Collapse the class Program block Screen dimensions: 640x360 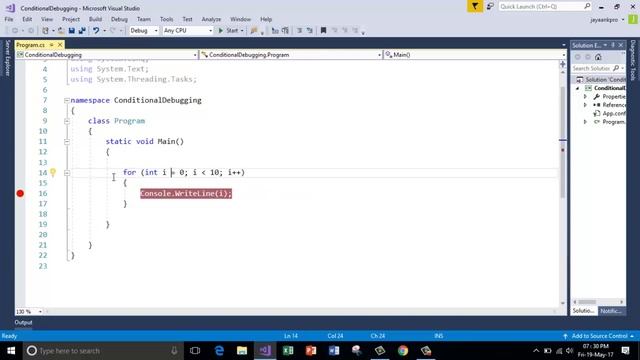pos(67,121)
